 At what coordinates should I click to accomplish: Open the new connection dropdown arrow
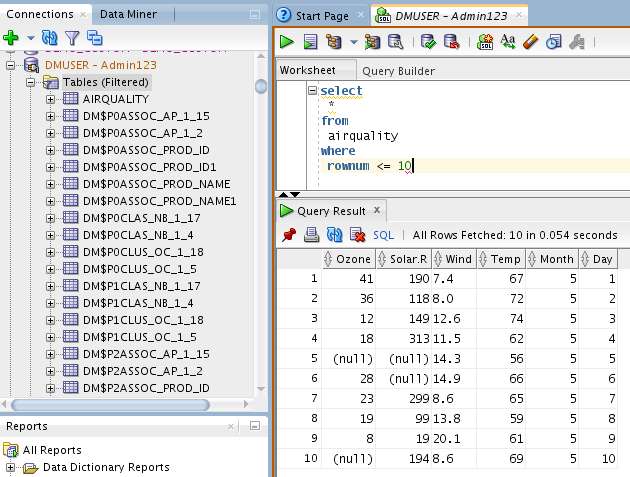click(29, 38)
